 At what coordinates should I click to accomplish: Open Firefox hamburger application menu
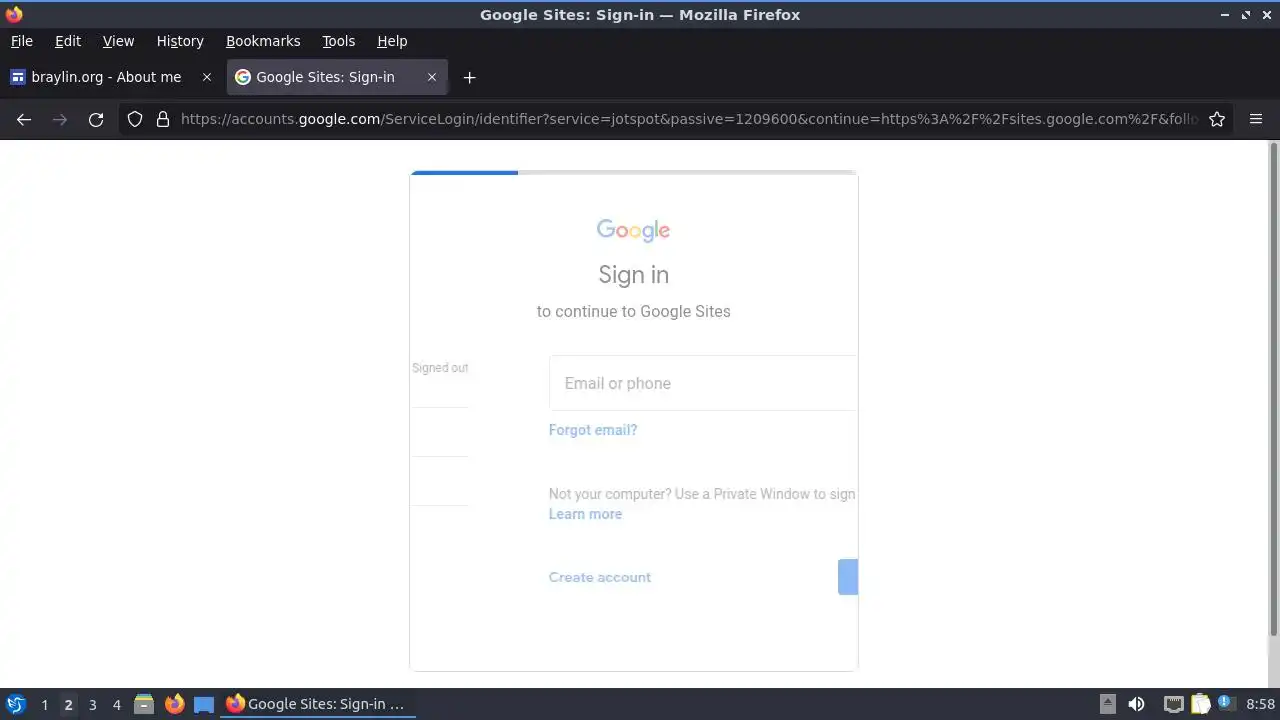click(1256, 119)
